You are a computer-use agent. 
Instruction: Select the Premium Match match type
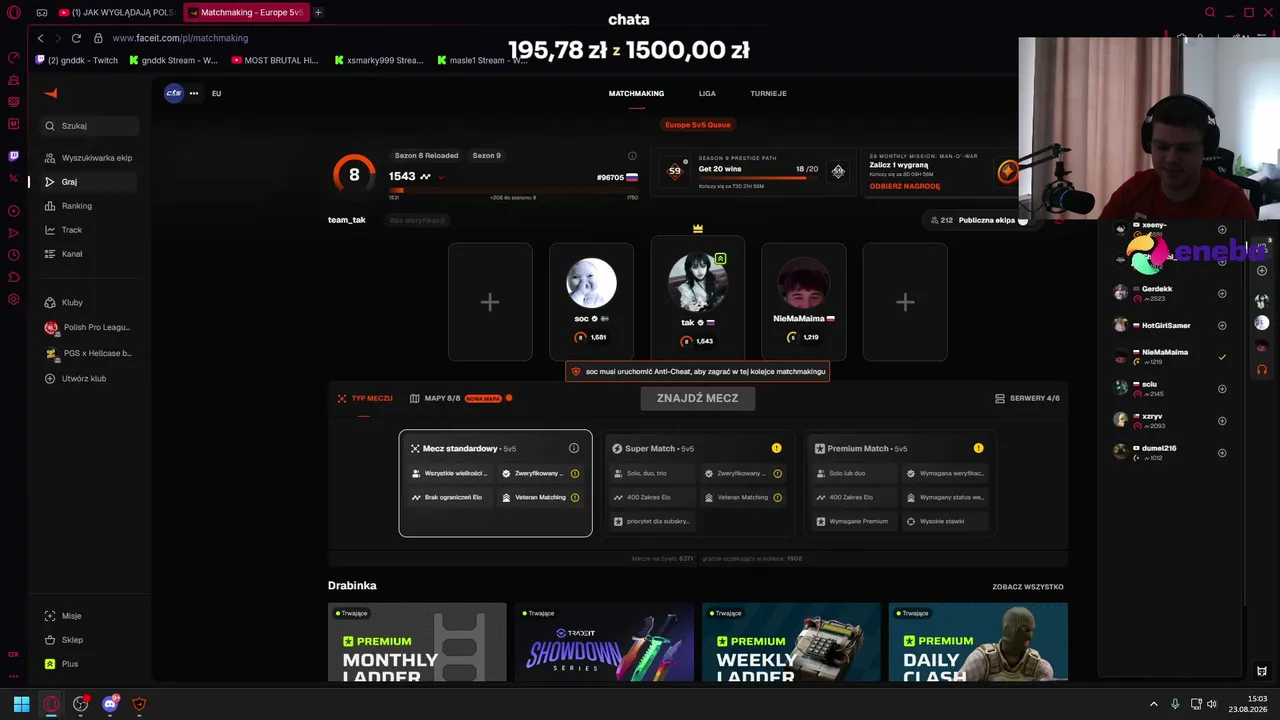899,483
